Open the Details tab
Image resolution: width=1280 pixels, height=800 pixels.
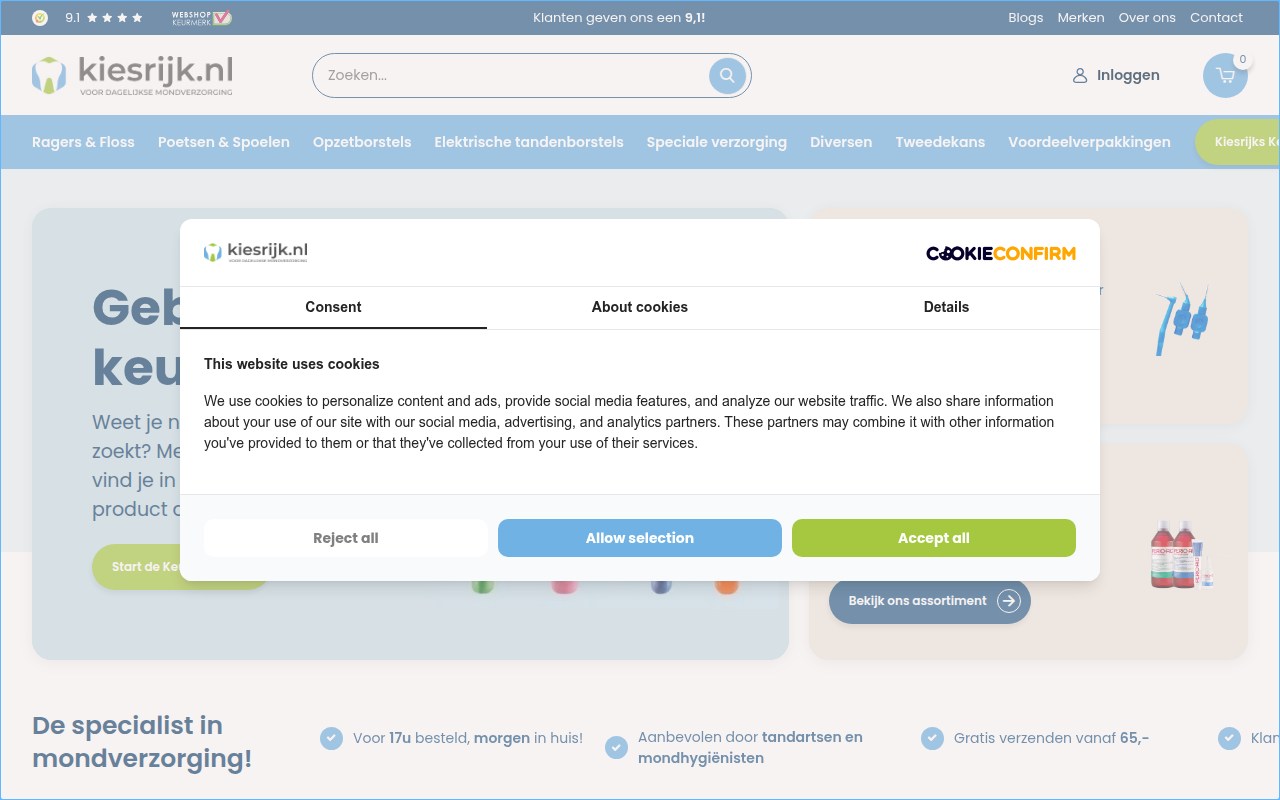tap(946, 308)
